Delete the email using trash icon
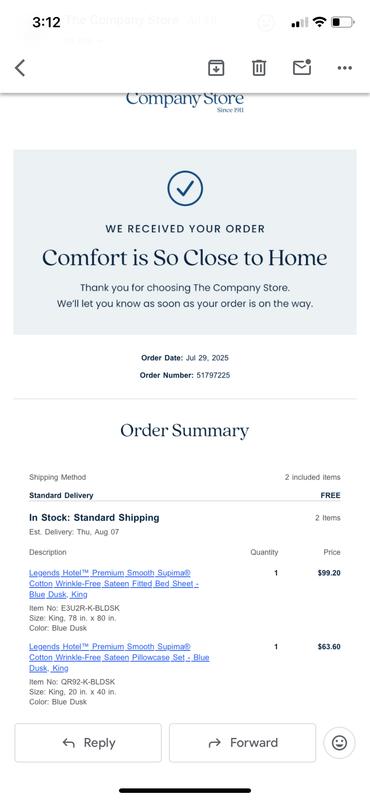 point(259,67)
